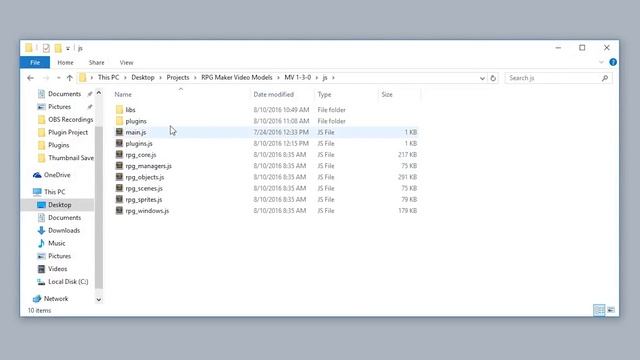The width and height of the screenshot is (640, 360).
Task: Sort by the Size column header
Action: click(x=387, y=94)
